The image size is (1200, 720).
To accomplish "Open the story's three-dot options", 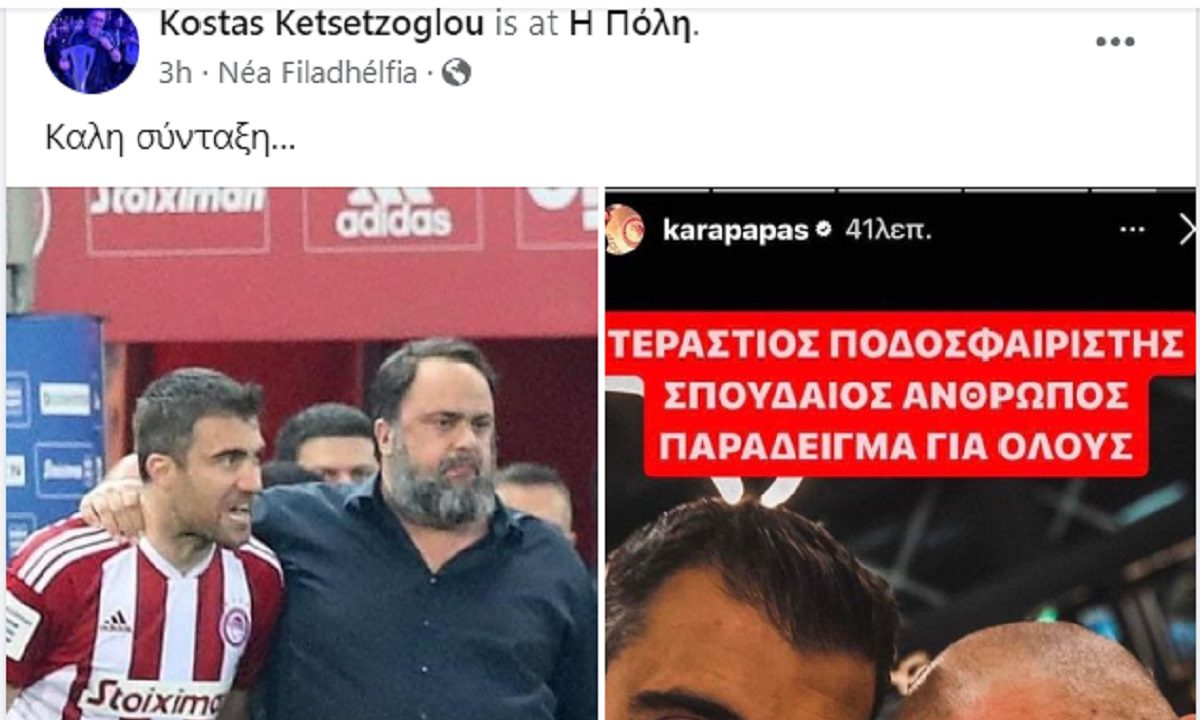I will point(1132,230).
